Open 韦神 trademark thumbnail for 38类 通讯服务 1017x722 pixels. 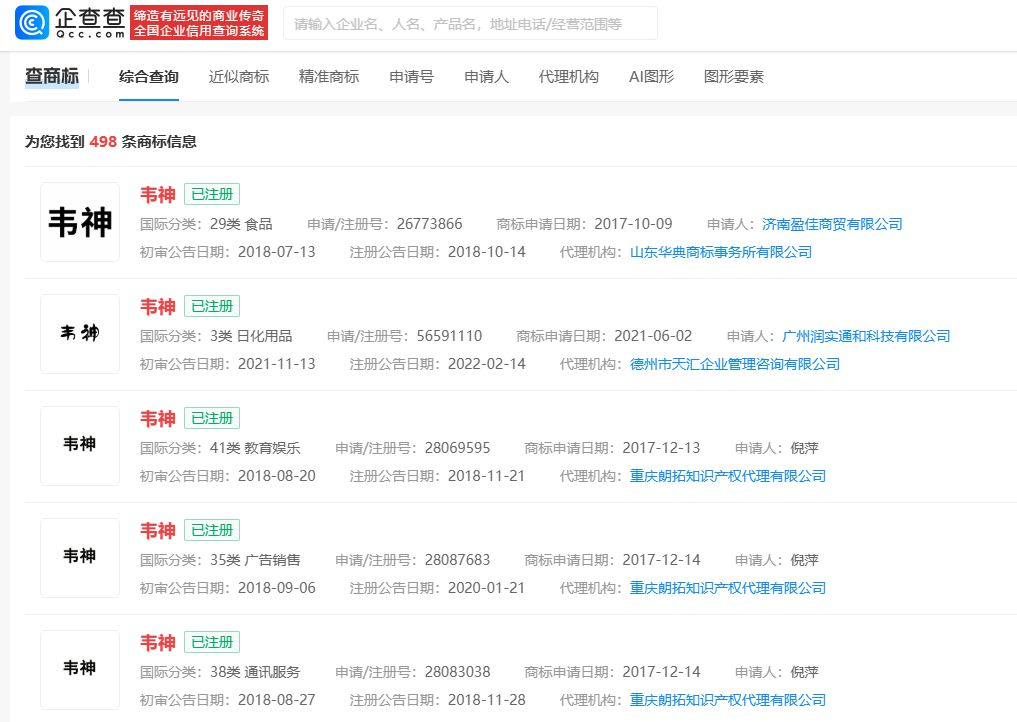click(x=80, y=669)
